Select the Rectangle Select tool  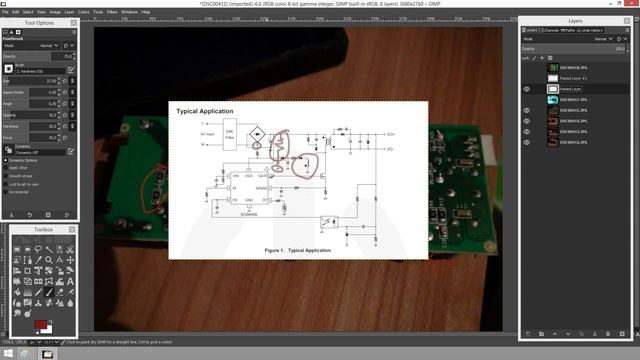pyautogui.click(x=17, y=249)
